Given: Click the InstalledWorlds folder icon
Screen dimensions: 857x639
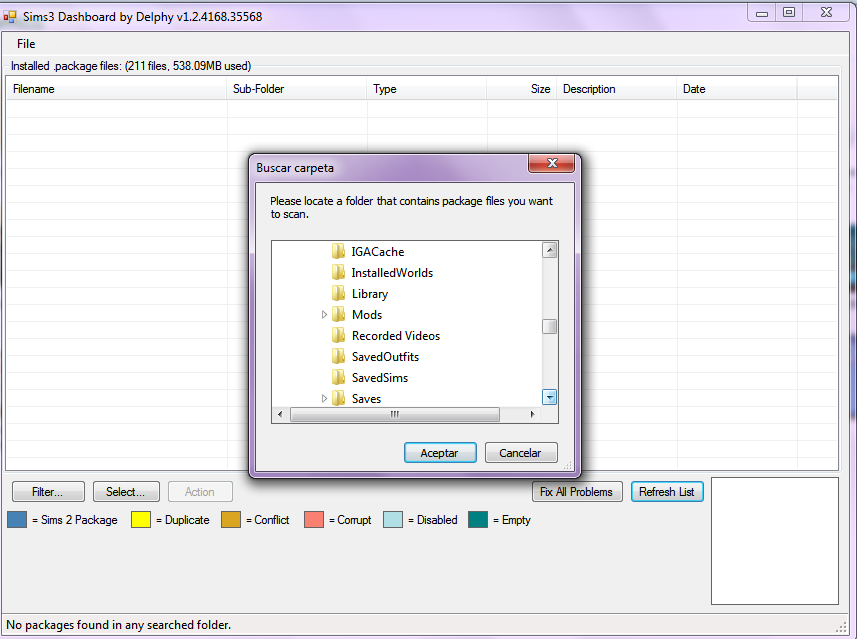Looking at the screenshot, I should click(339, 272).
